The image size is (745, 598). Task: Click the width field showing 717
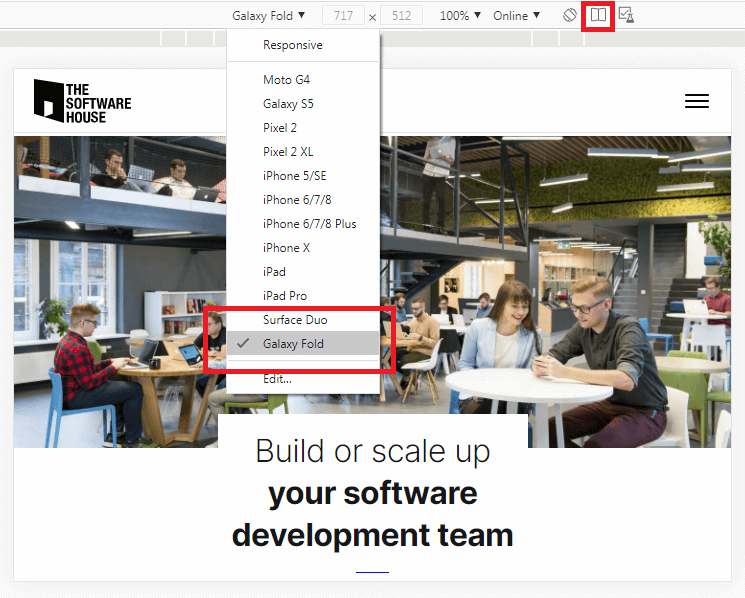click(x=343, y=16)
